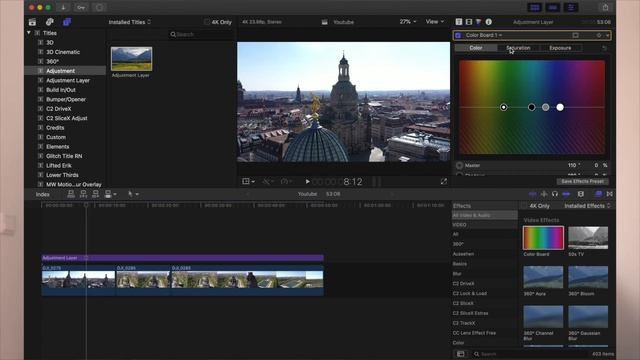Screen dimensions: 640x360
Task: Open the Installed Effects dropdown
Action: pyautogui.click(x=587, y=206)
